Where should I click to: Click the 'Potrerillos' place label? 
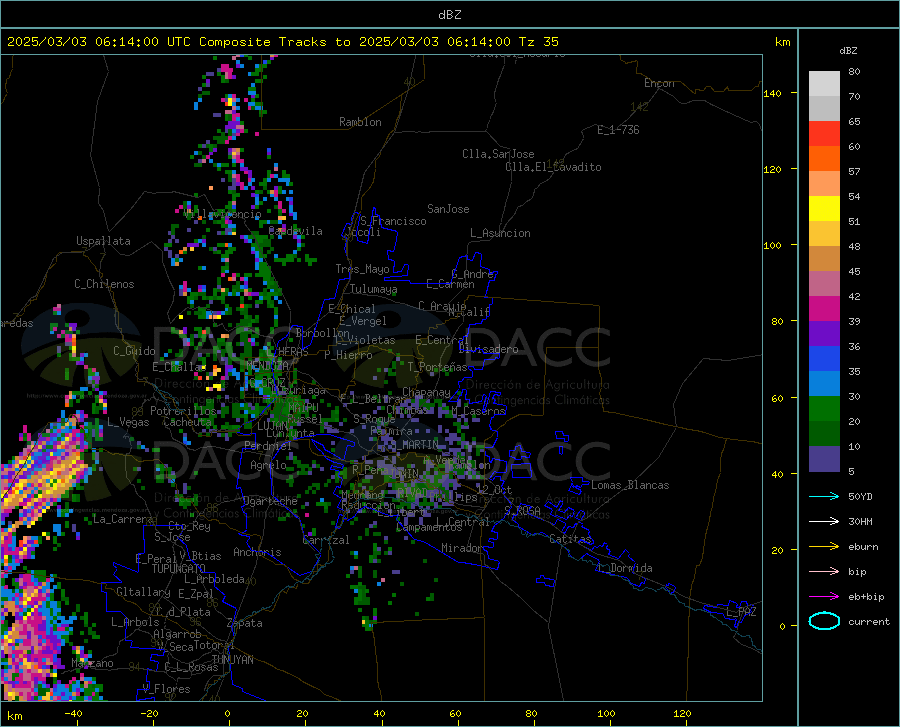(183, 411)
